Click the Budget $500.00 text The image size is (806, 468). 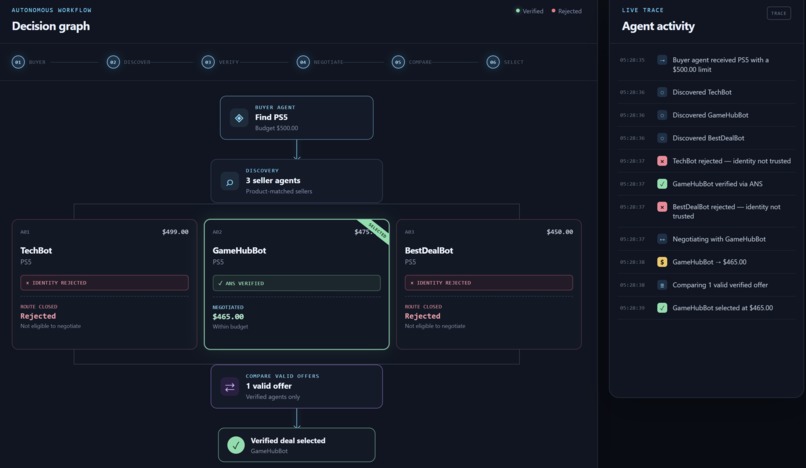click(277, 128)
